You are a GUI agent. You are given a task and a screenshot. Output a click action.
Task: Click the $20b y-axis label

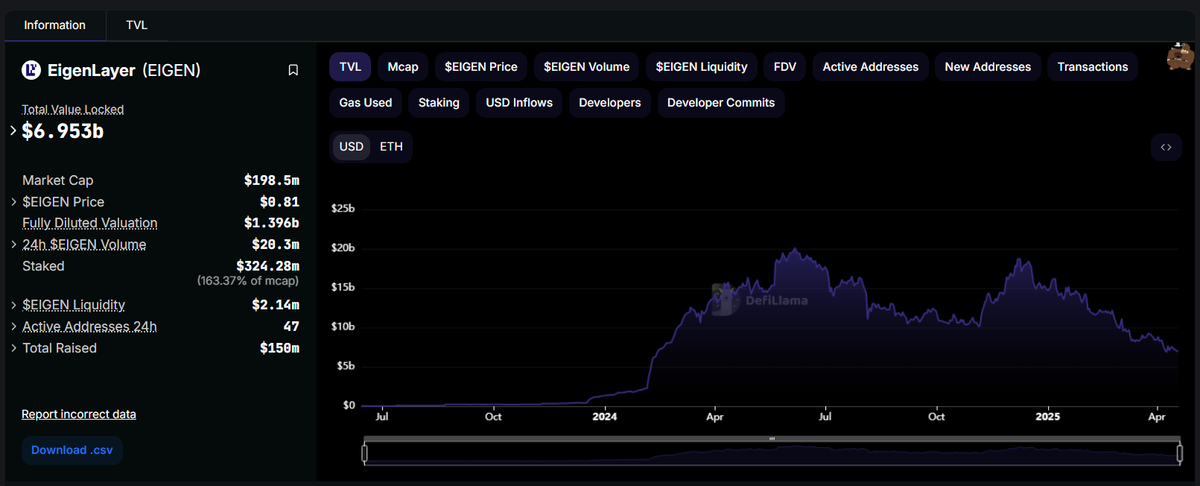343,248
